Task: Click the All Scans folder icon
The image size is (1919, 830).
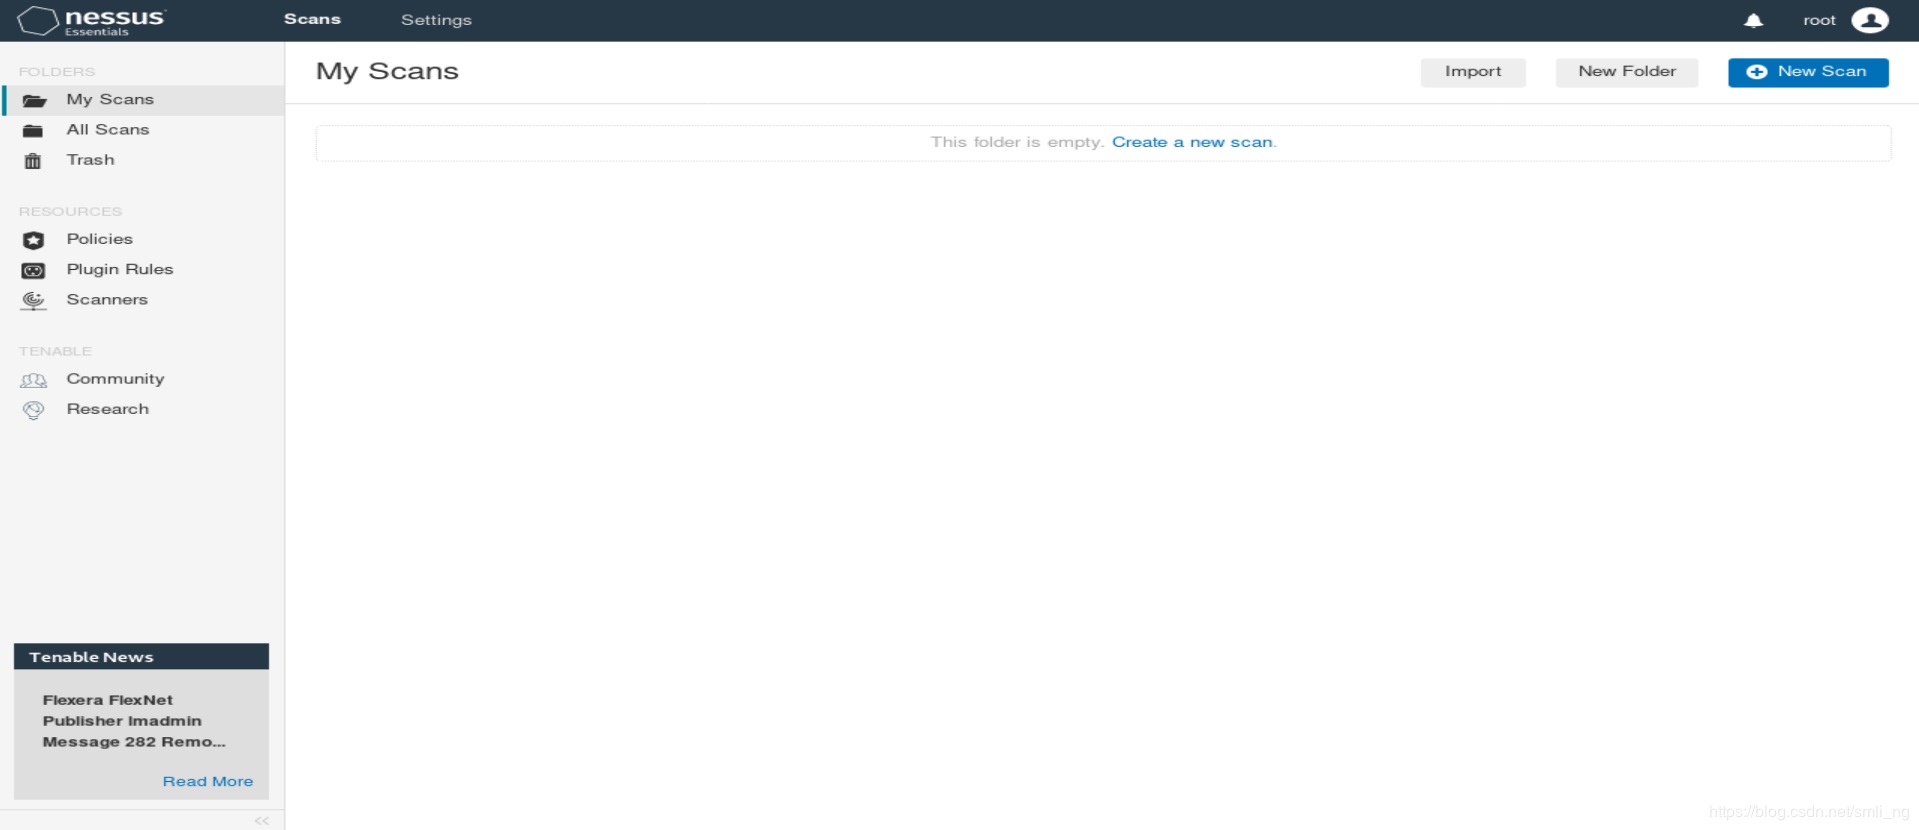Action: coord(33,130)
